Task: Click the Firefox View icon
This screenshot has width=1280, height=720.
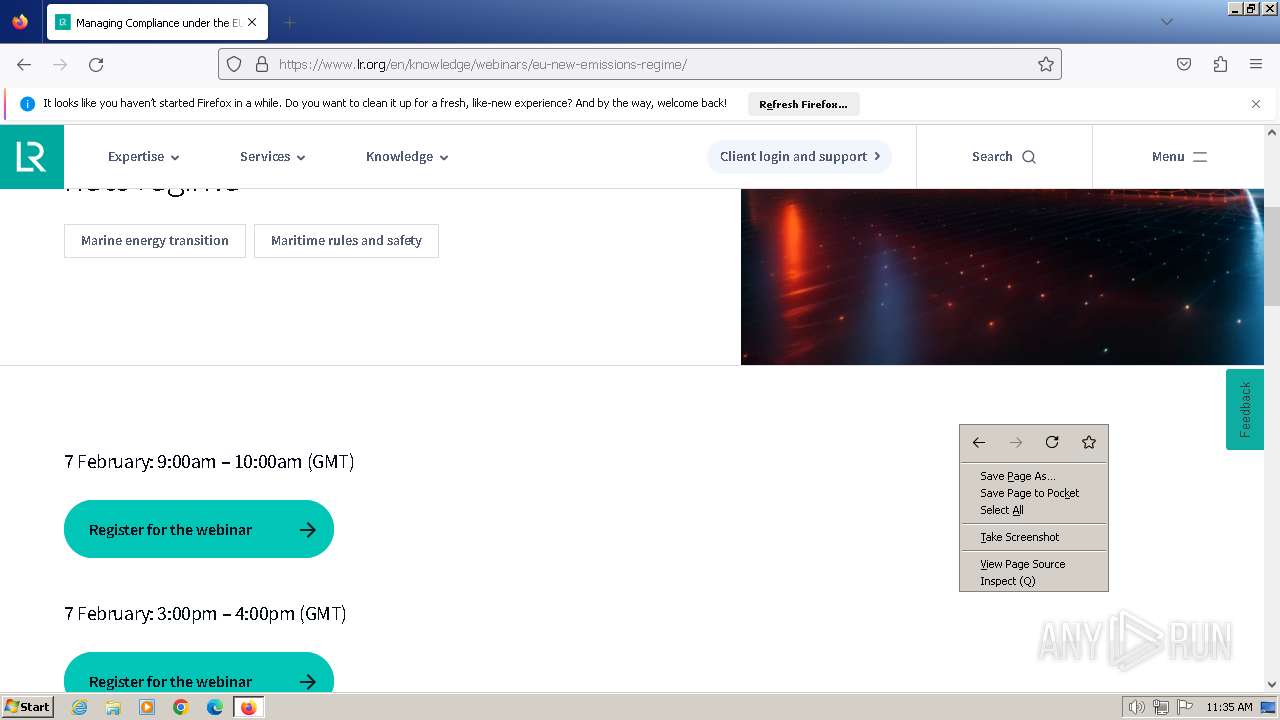Action: pos(20,22)
